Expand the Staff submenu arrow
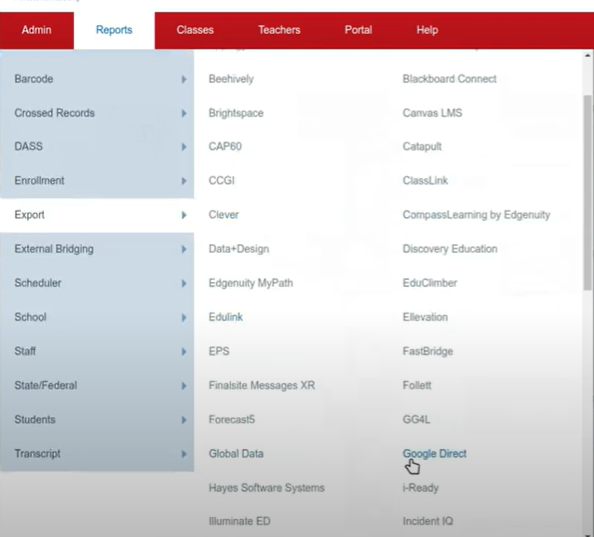 (184, 351)
